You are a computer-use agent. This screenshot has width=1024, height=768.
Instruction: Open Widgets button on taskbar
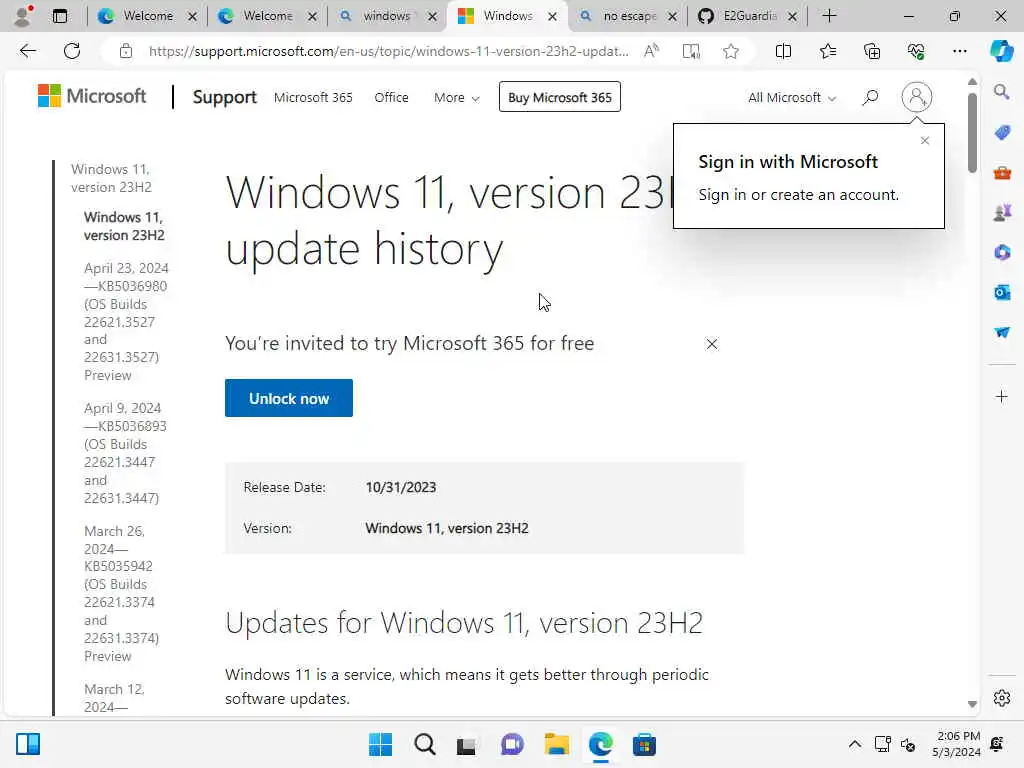click(x=27, y=744)
